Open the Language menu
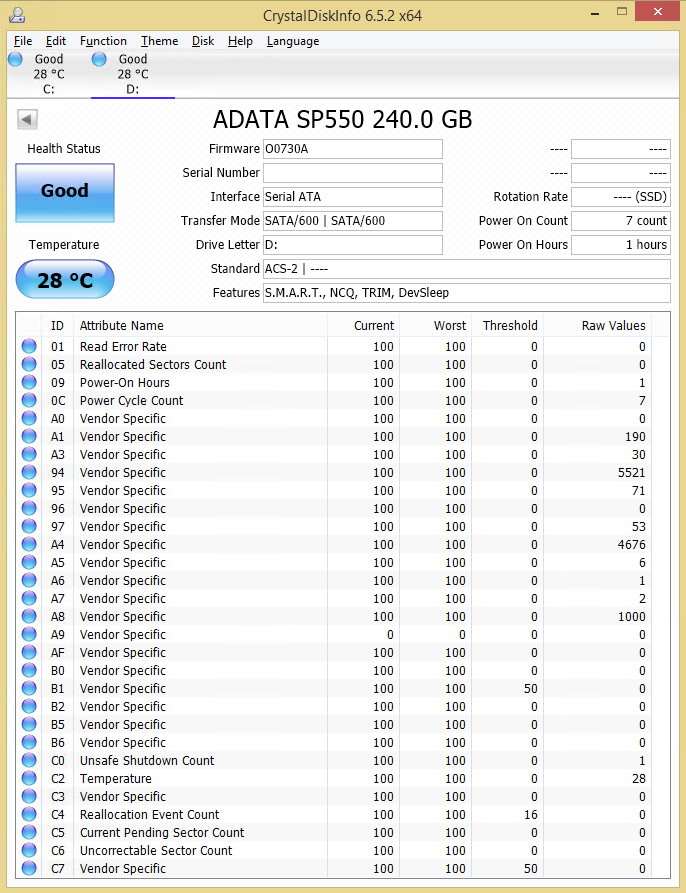The image size is (686, 893). [x=293, y=41]
